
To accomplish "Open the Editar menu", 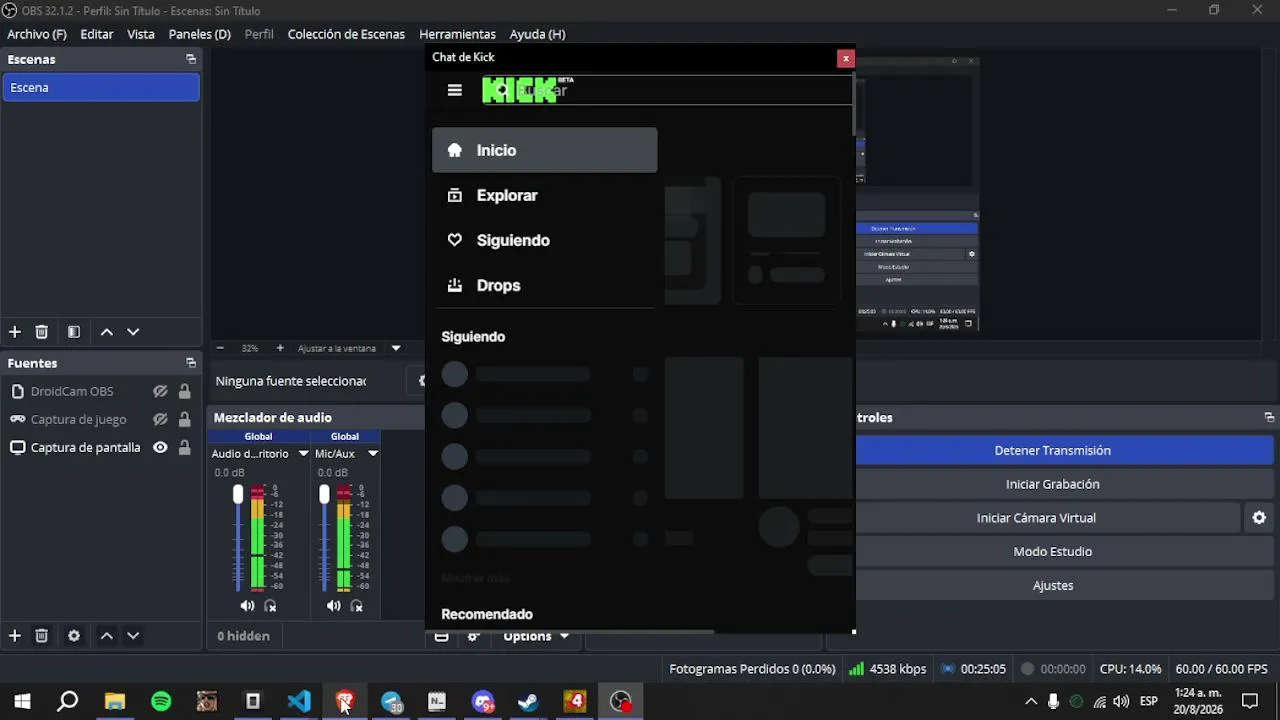I will coord(97,34).
